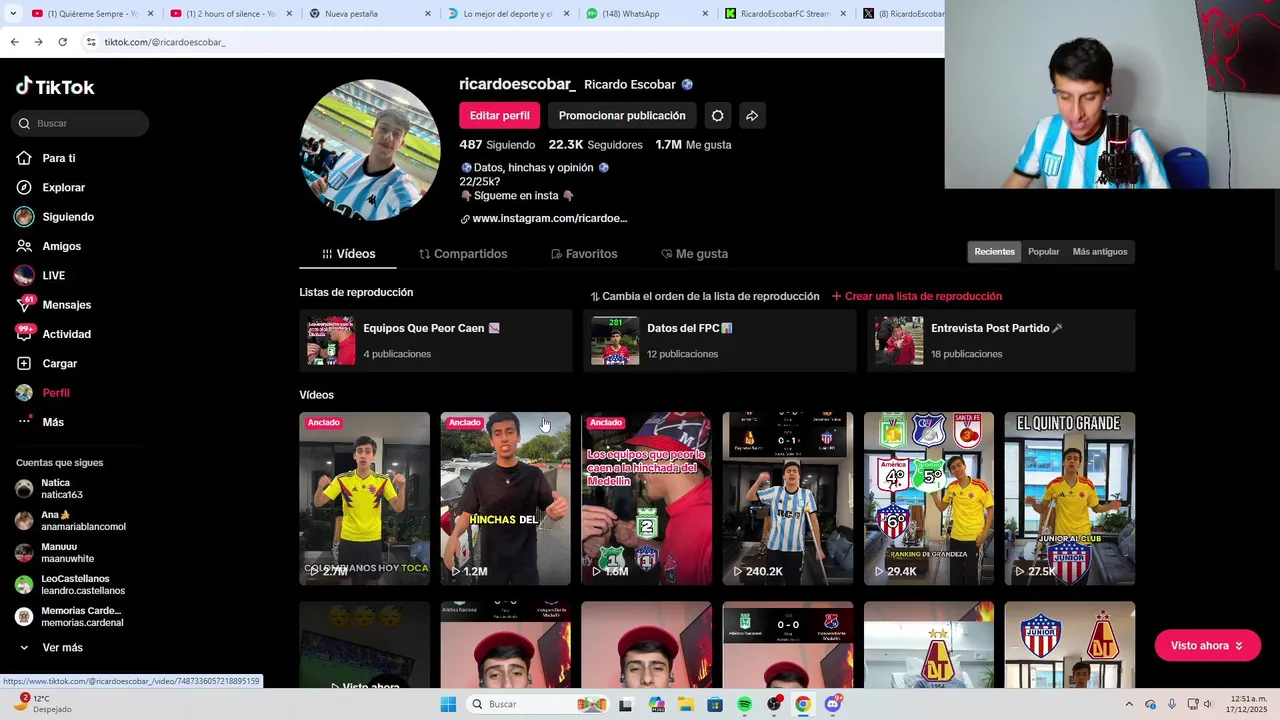Viewport: 1280px width, 720px height.
Task: Click Crear una lista de reproducción
Action: tap(916, 296)
